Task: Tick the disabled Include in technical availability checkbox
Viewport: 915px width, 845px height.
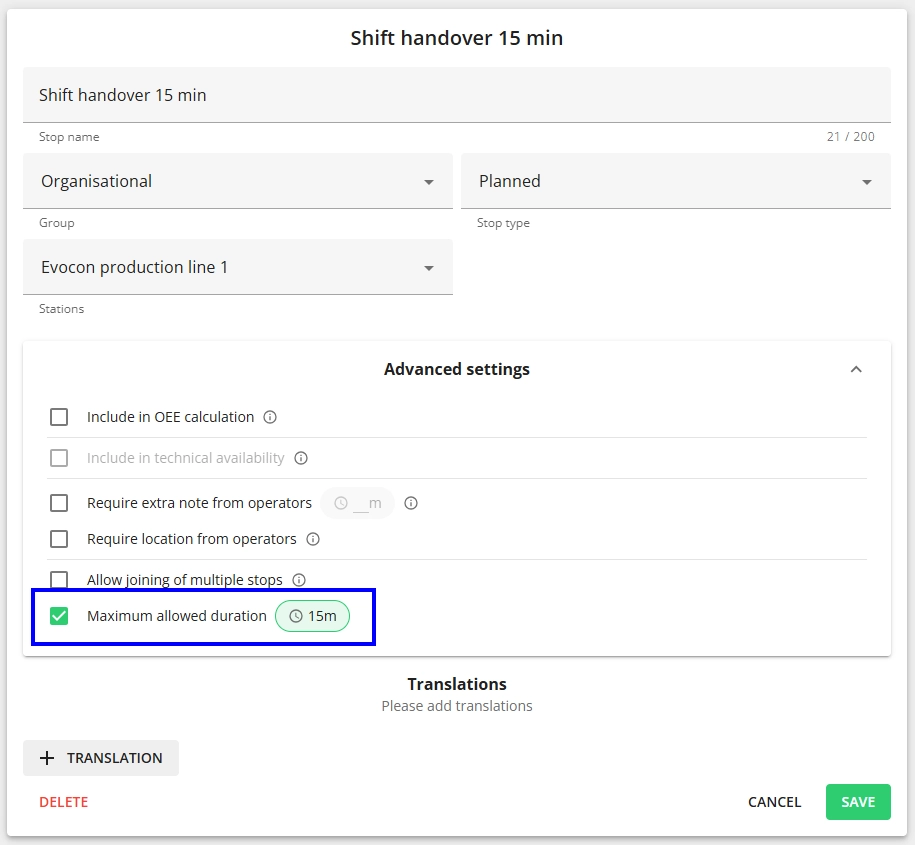Action: 59,458
